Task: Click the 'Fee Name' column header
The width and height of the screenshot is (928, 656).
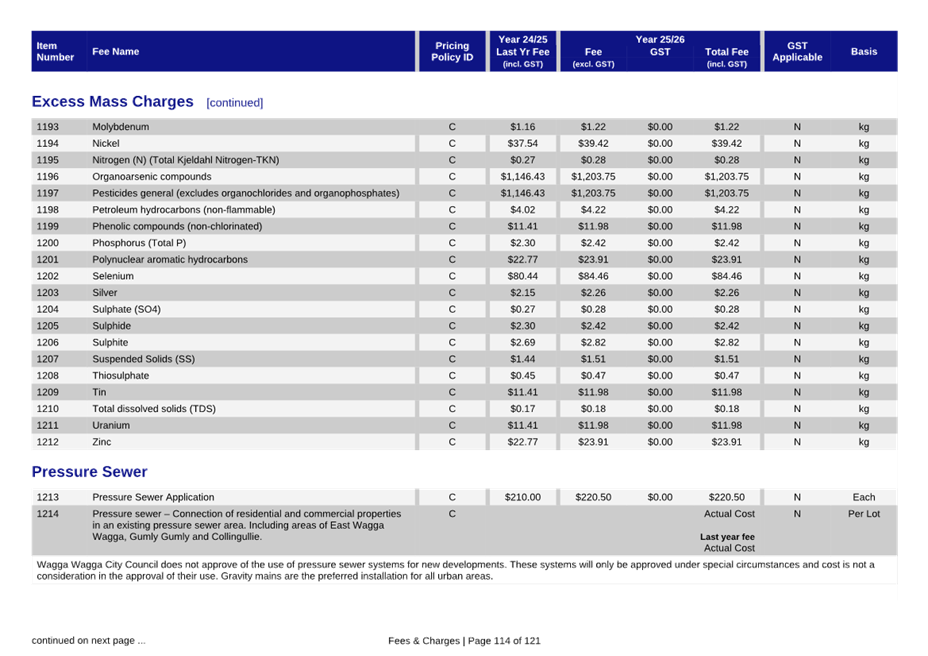Action: [x=115, y=52]
